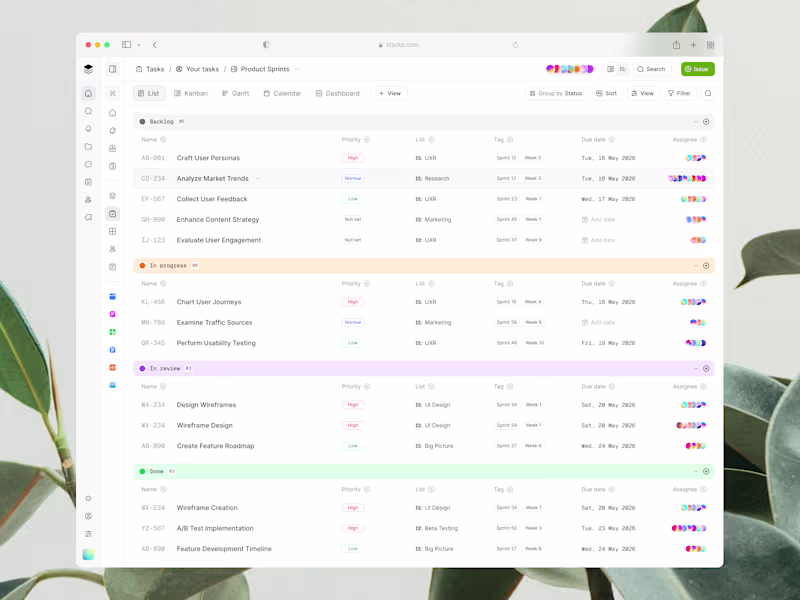Switch to the Gantt tab
Viewport: 800px width, 600px height.
click(x=236, y=93)
